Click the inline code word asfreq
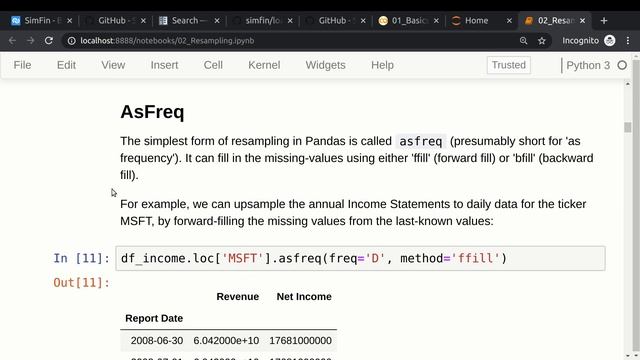This screenshot has height=360, width=640. pos(421,141)
